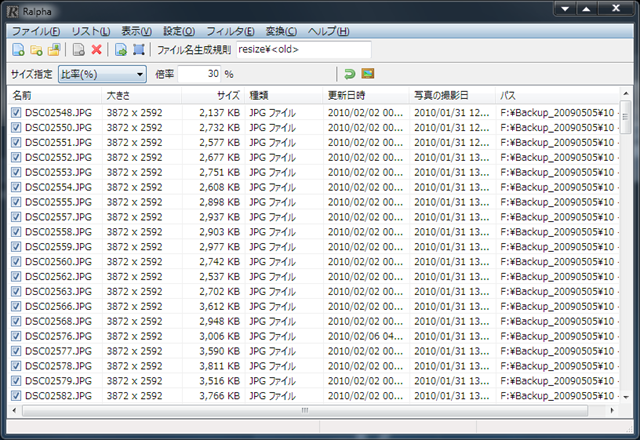
Task: Select the DSC02559.JPG file name
Action: click(58, 247)
